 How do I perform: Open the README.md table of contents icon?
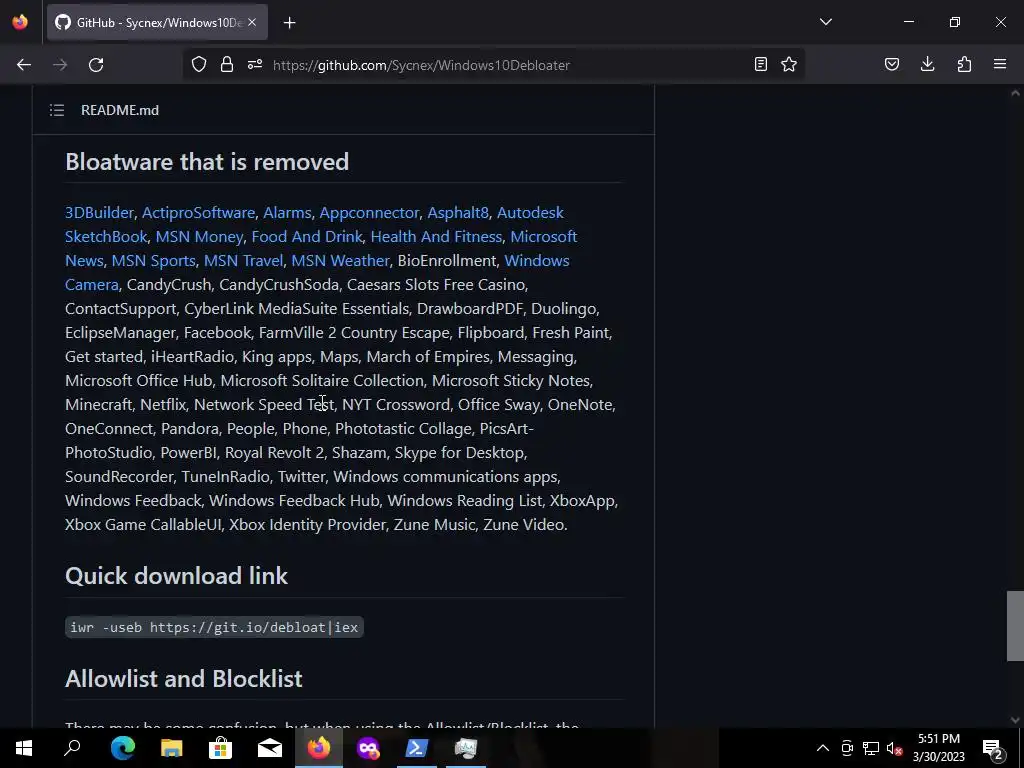click(x=57, y=110)
